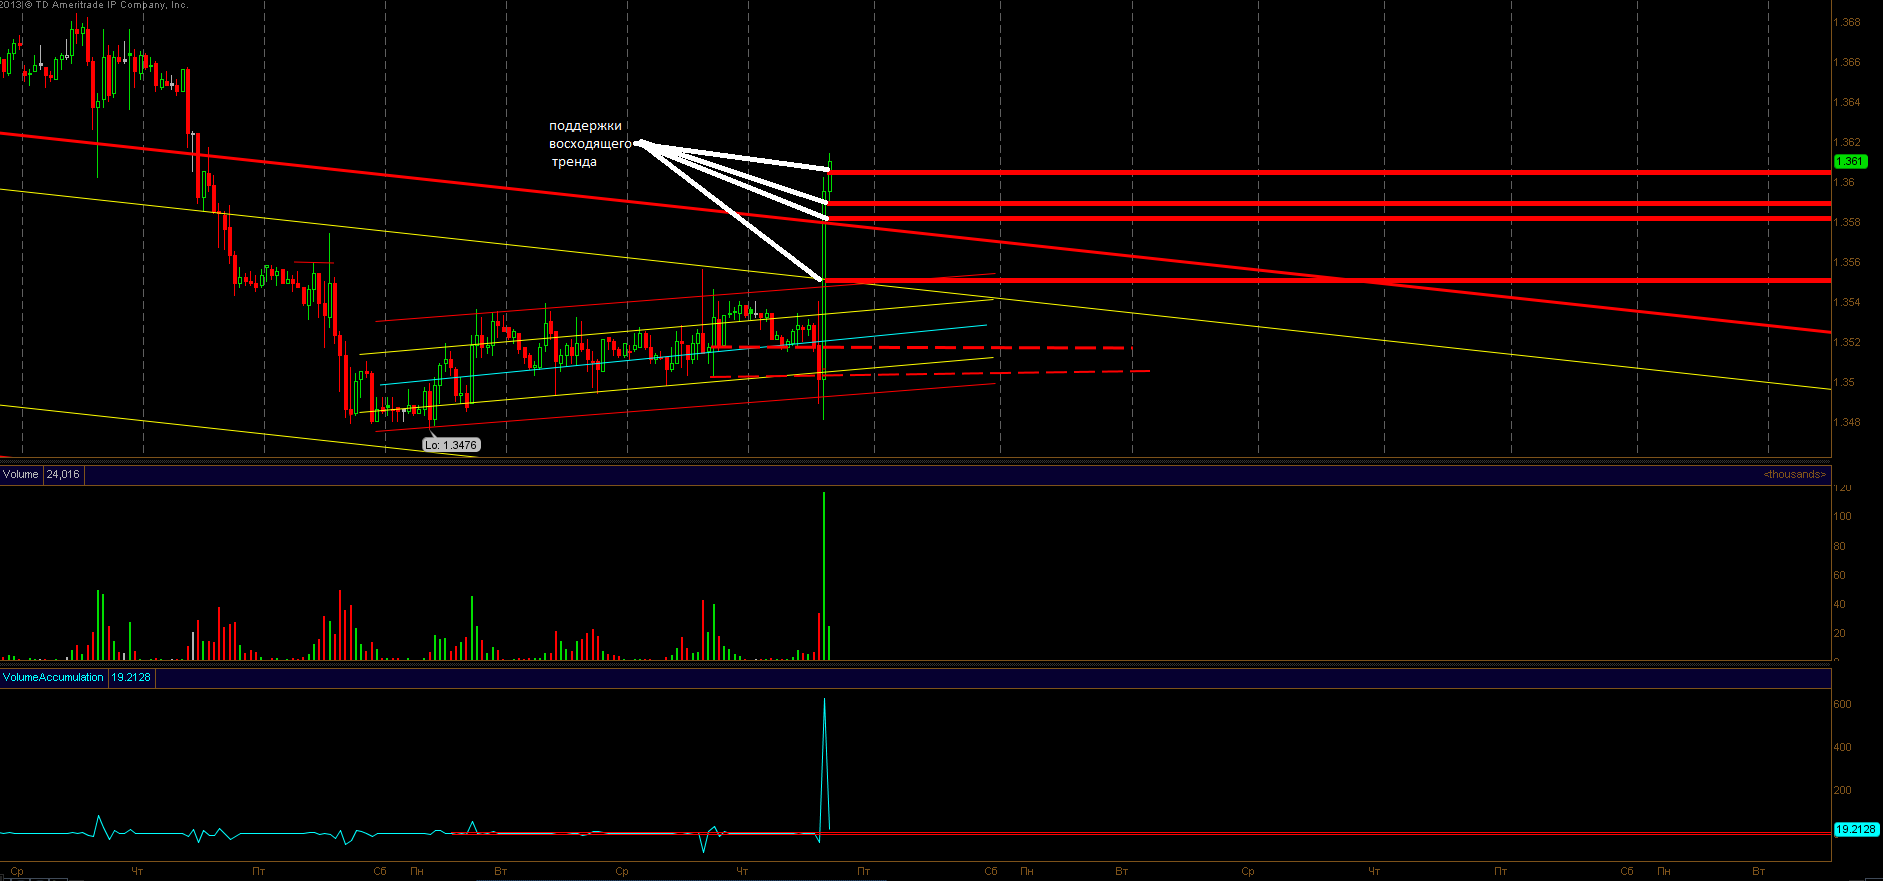This screenshot has width=1883, height=881.
Task: Click the 60 label on volume axis
Action: [x=1839, y=575]
